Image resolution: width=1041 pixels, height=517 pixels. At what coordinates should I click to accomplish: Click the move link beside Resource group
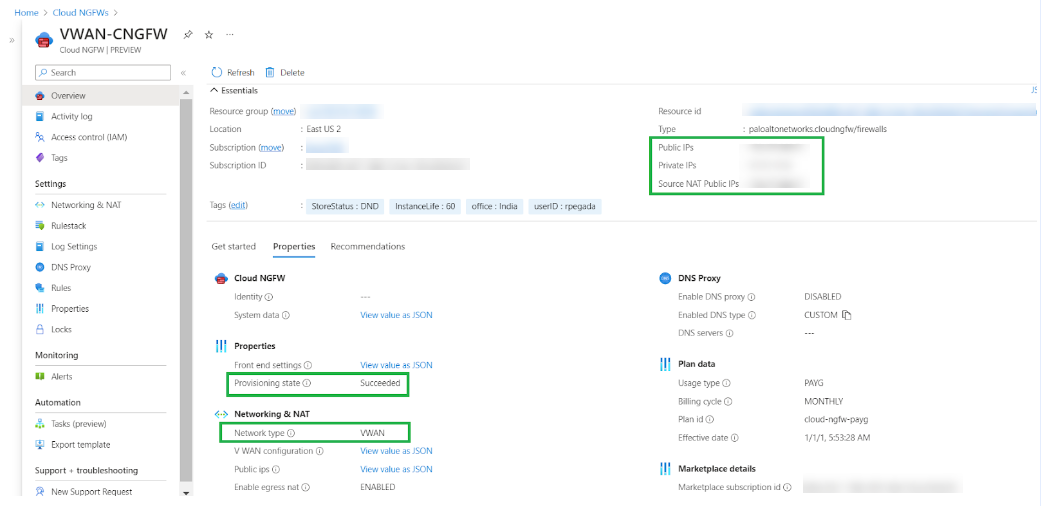[283, 111]
